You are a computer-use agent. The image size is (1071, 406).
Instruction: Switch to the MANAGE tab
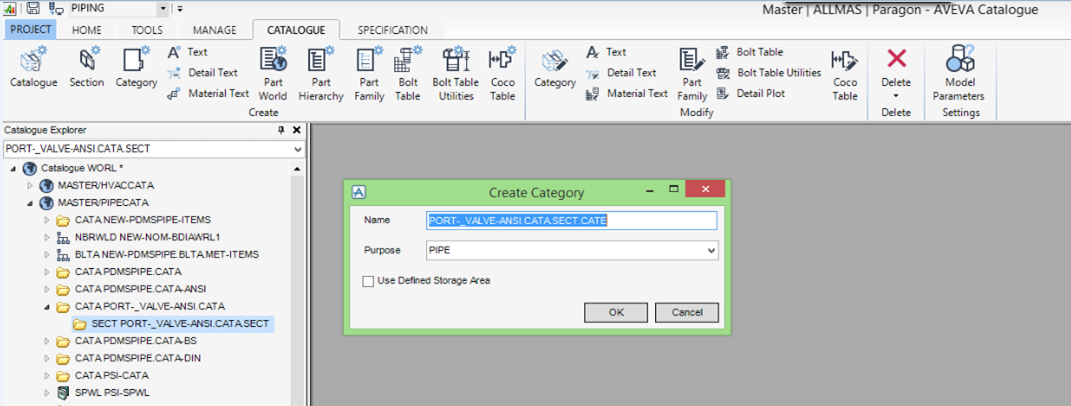pos(214,30)
